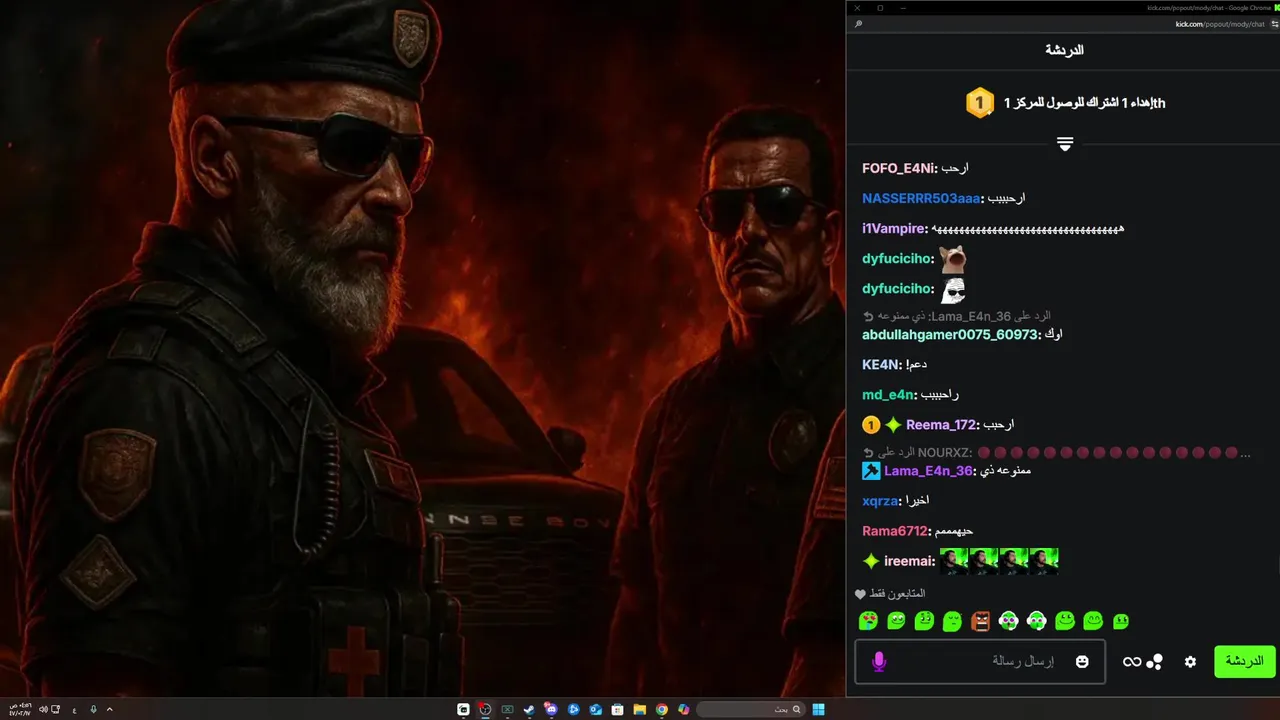
Task: Click the gold number 1 rank badge
Action: [x=980, y=103]
